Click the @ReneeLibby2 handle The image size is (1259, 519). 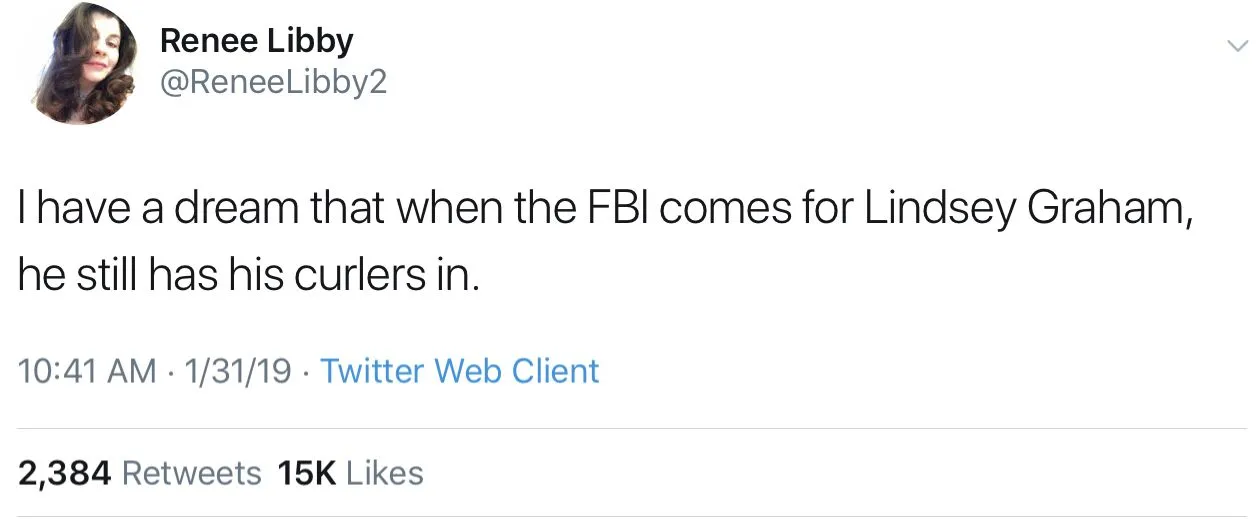point(272,83)
